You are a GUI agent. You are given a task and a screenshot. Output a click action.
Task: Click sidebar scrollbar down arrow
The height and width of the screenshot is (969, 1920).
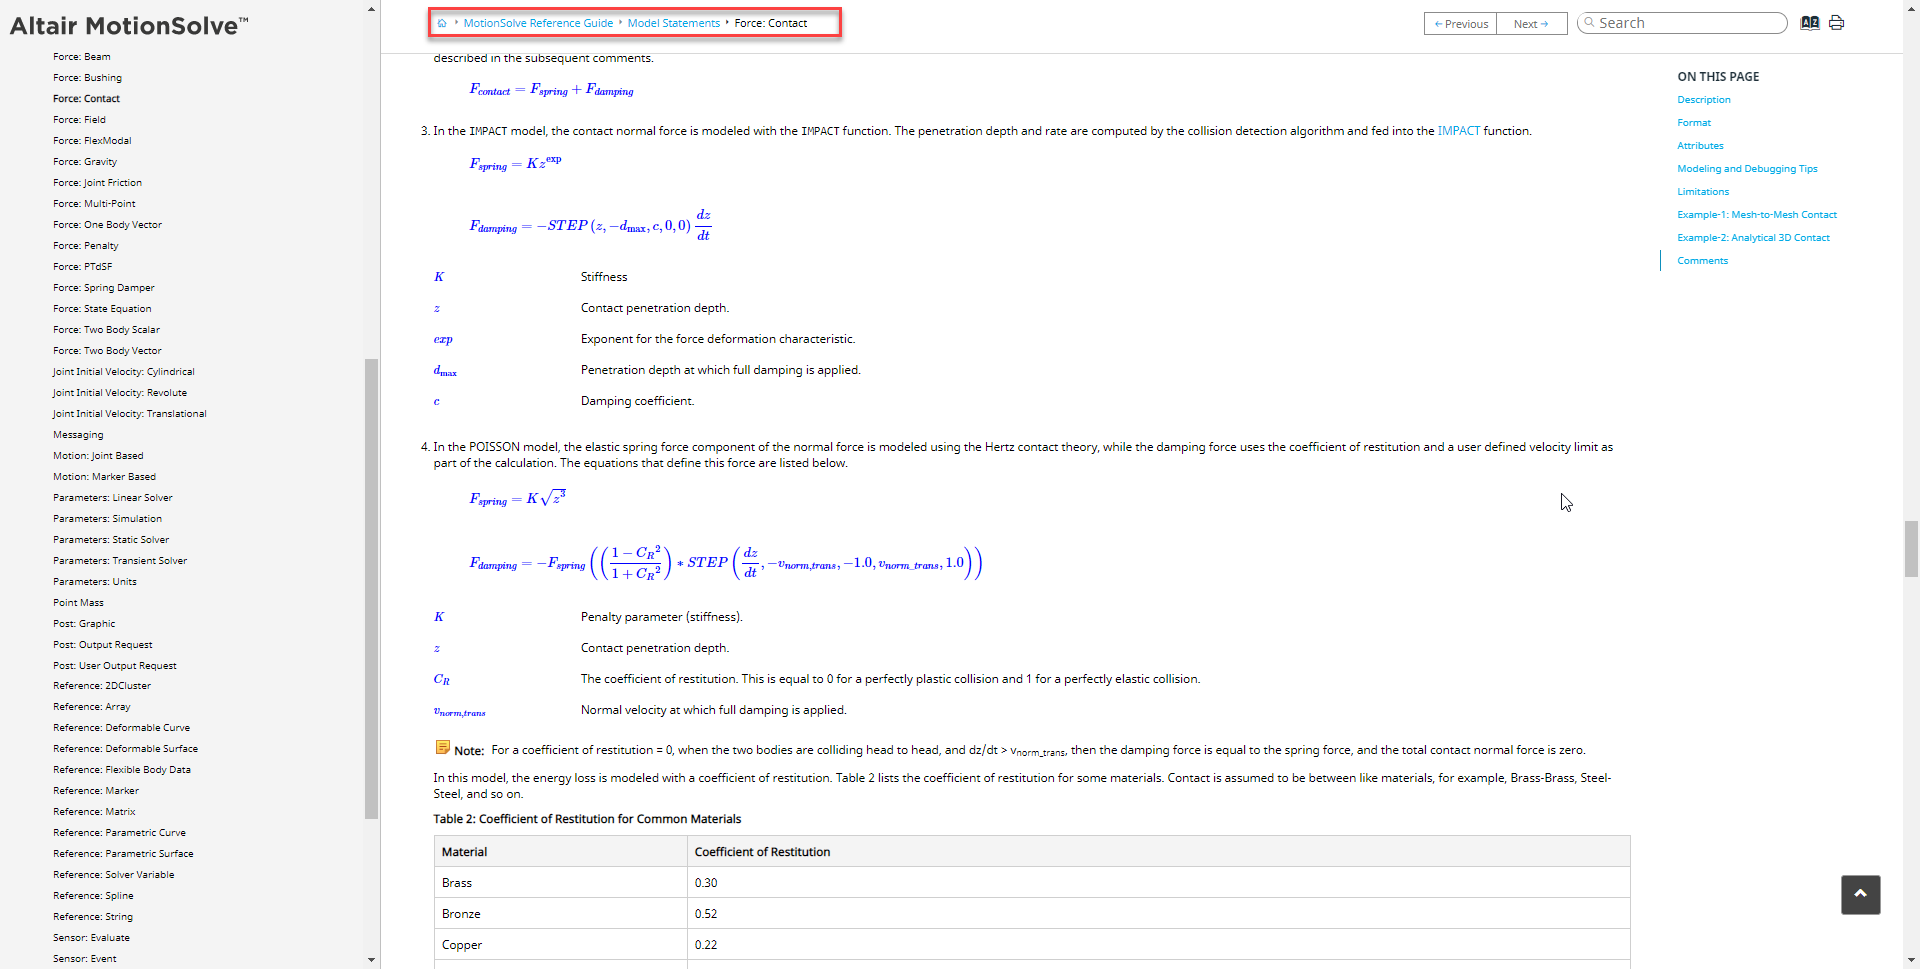coord(372,960)
